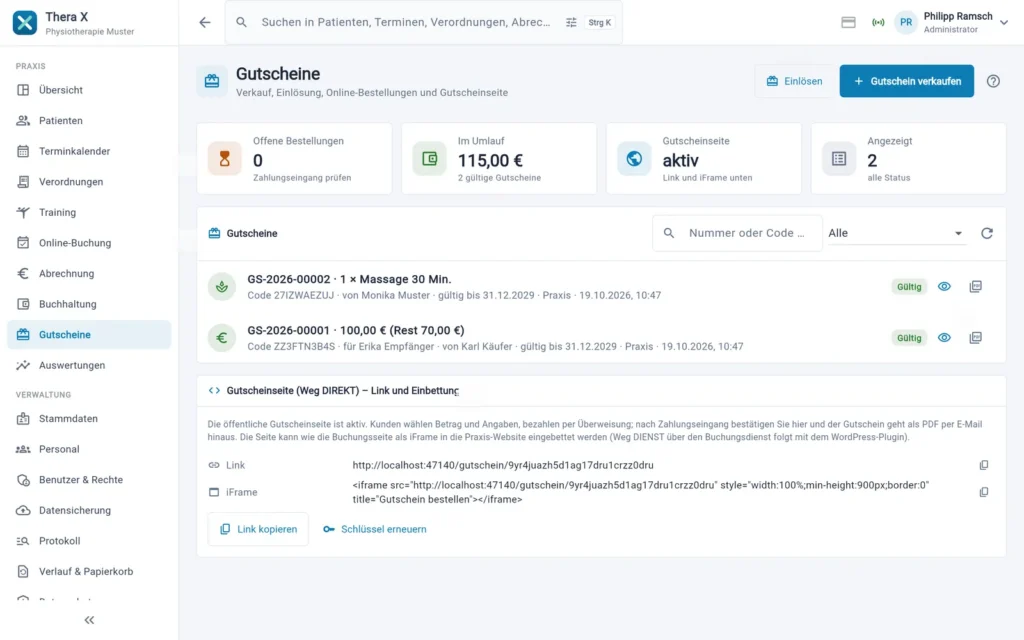View details of voucher GS-2026-00001

[x=944, y=338]
